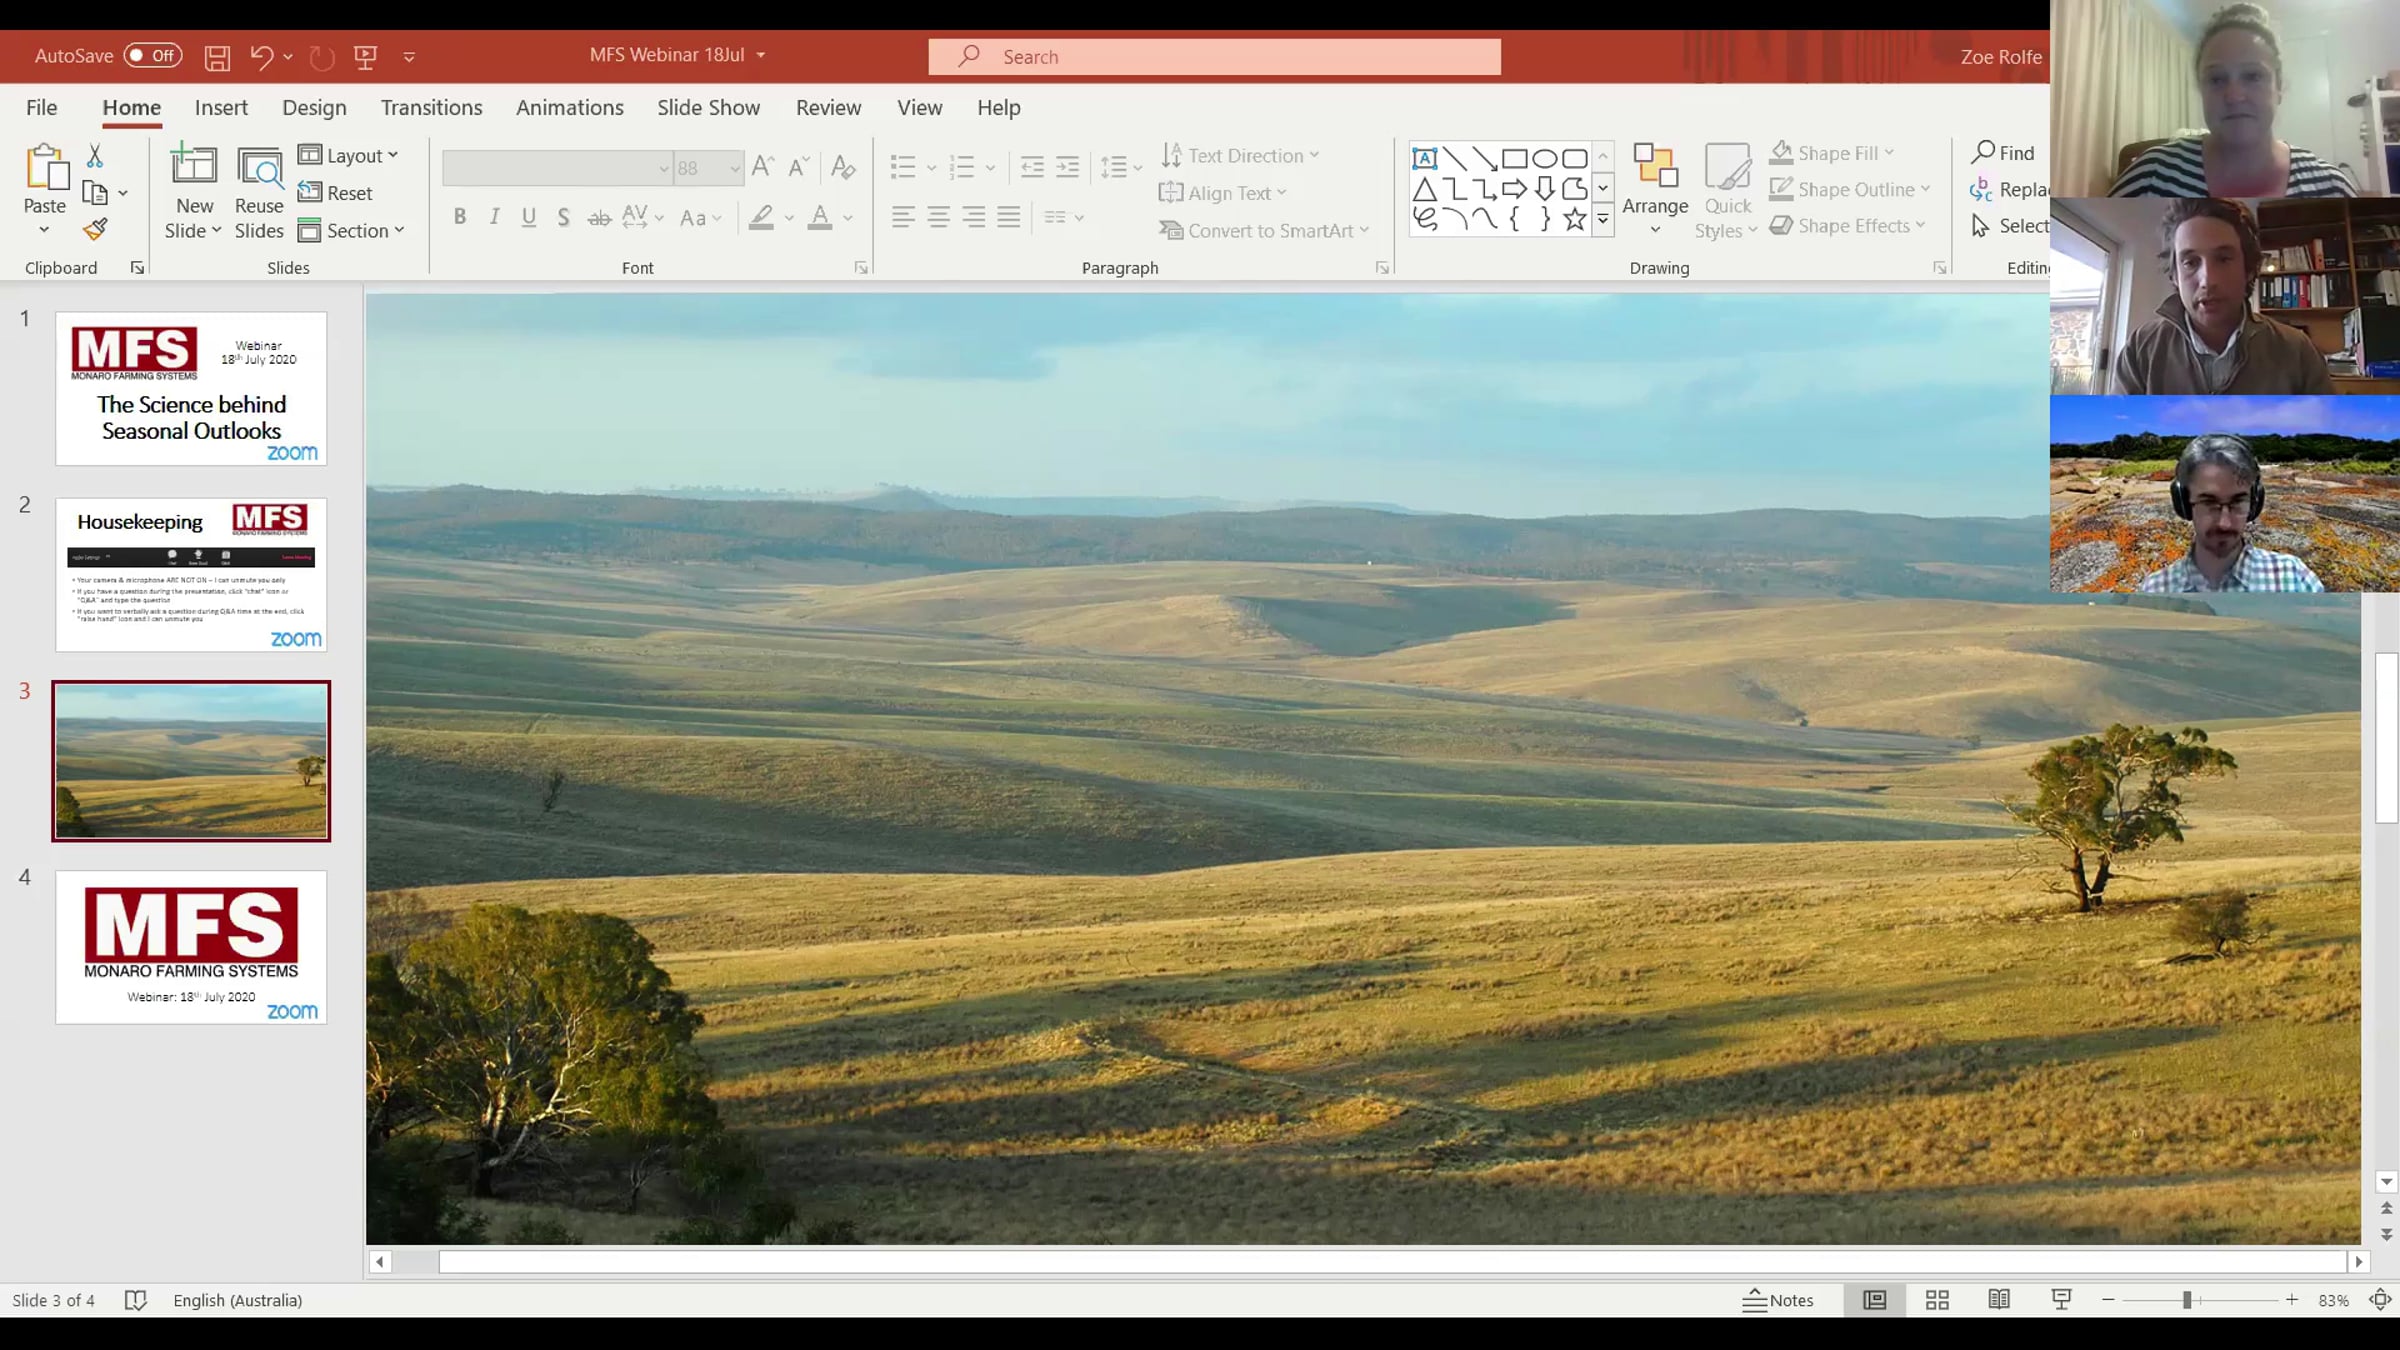2400x1350 pixels.
Task: Expand Text Direction options
Action: coord(1240,155)
